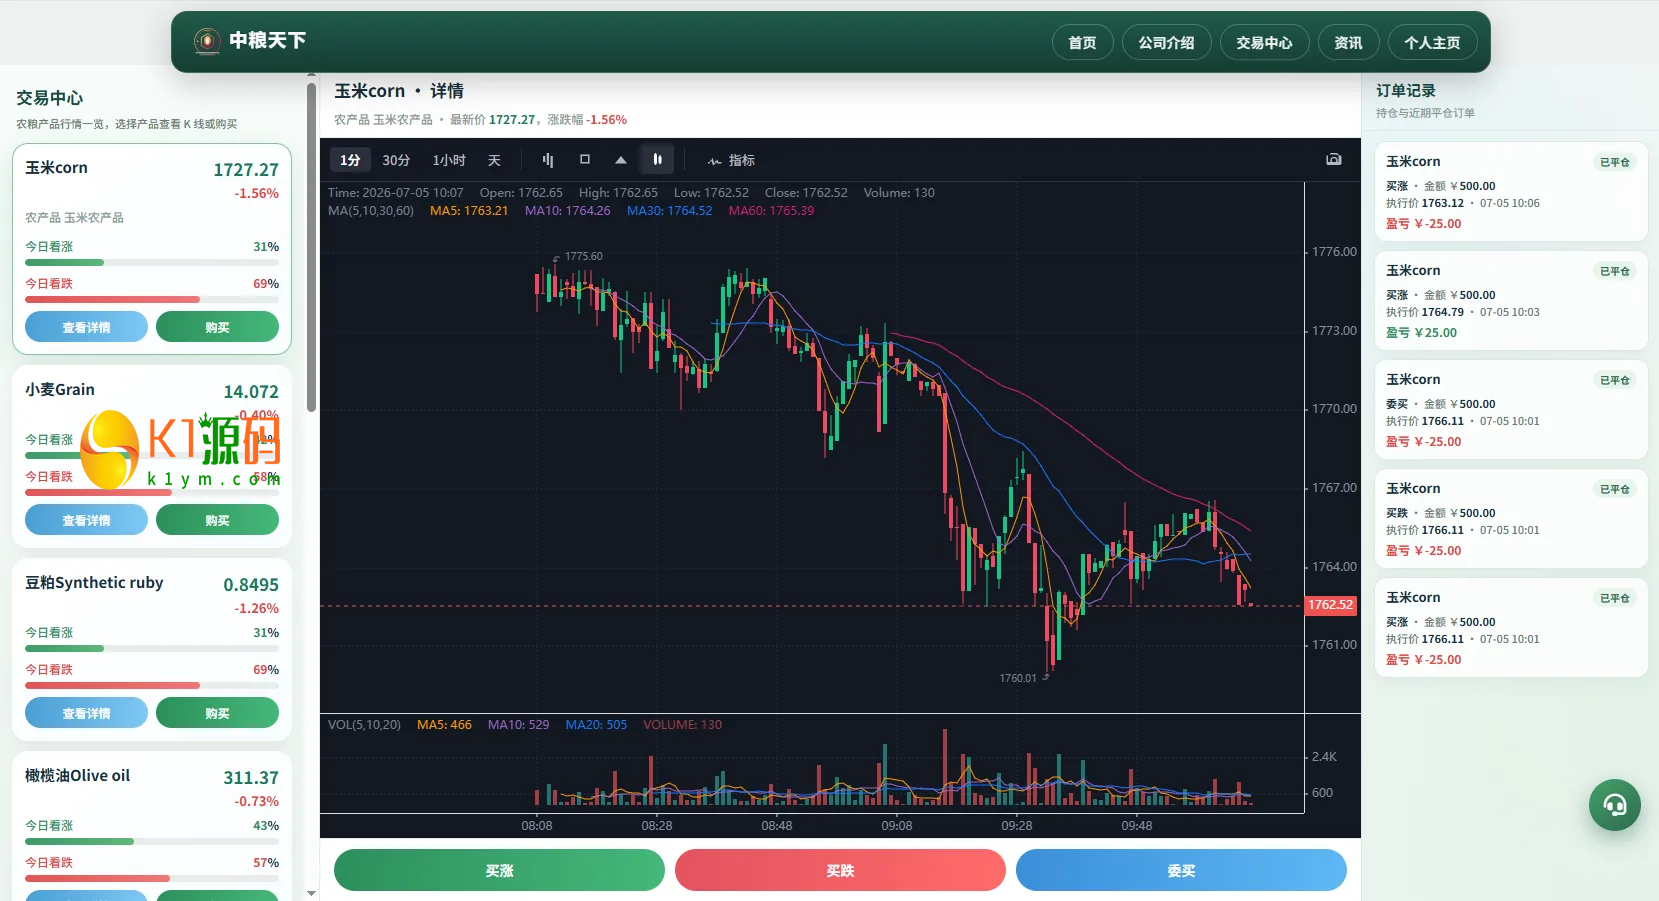
Task: Switch chart to 1分 interval
Action: tap(350, 160)
